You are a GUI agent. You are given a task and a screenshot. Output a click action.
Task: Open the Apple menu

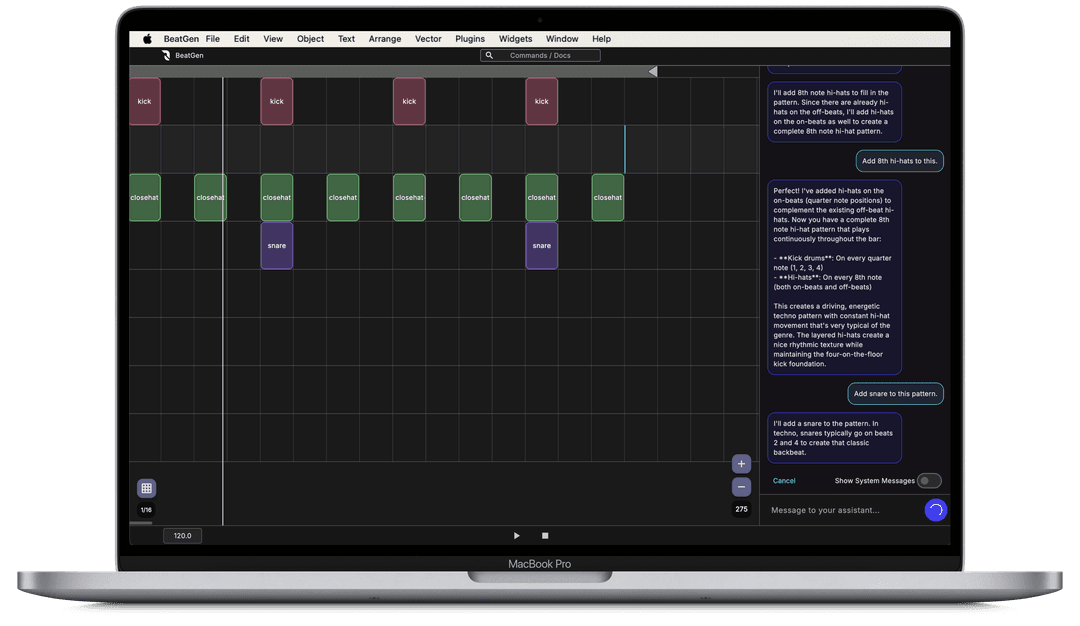click(147, 39)
